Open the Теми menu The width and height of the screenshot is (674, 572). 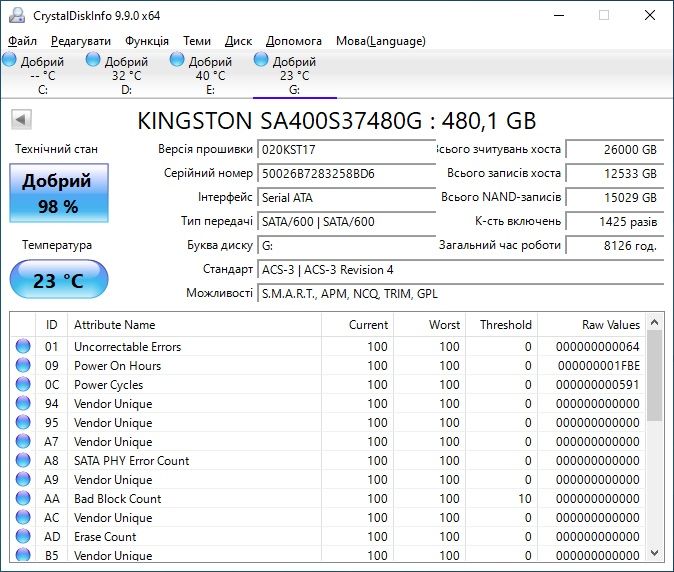pos(197,41)
